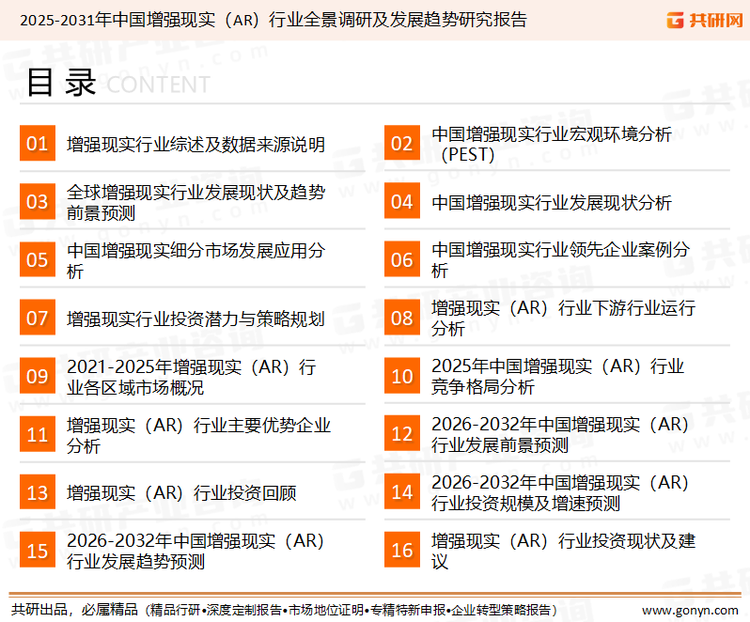The width and height of the screenshot is (750, 622).
Task: Open chapter 中国增强现实行业宏观环境分析 (PEST)
Action: tap(551, 144)
